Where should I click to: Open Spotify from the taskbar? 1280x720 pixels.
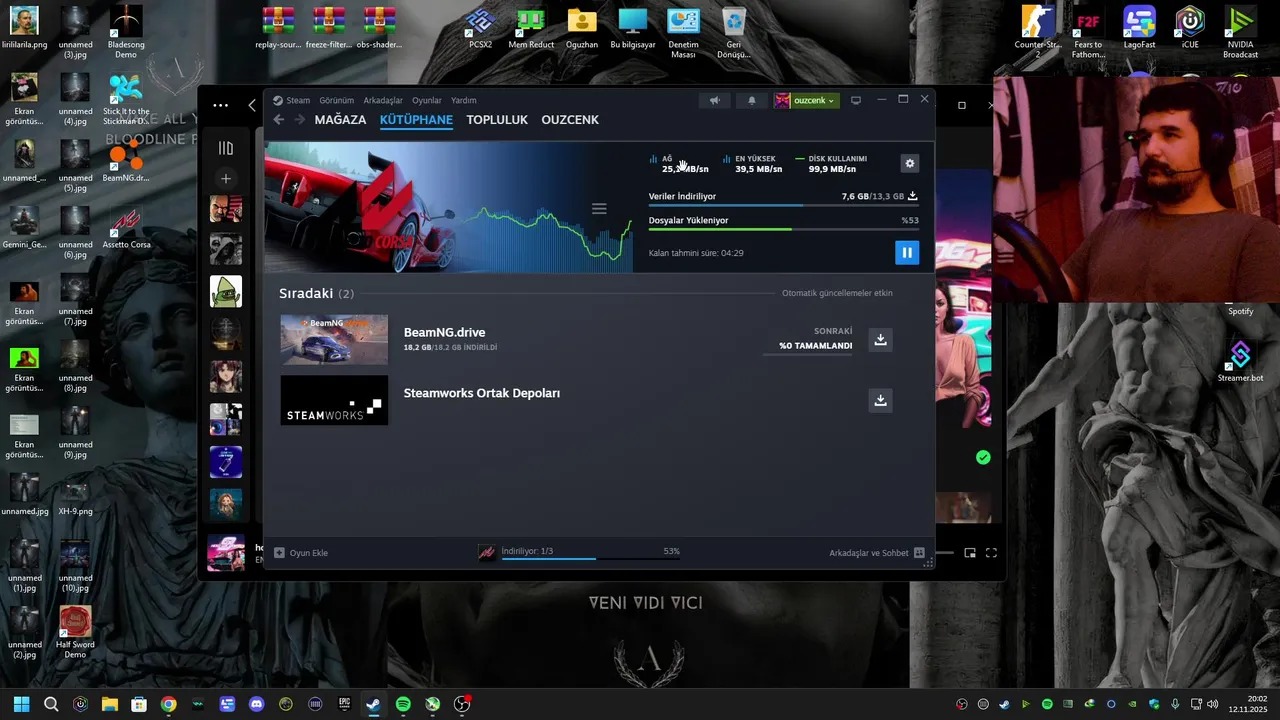(403, 704)
